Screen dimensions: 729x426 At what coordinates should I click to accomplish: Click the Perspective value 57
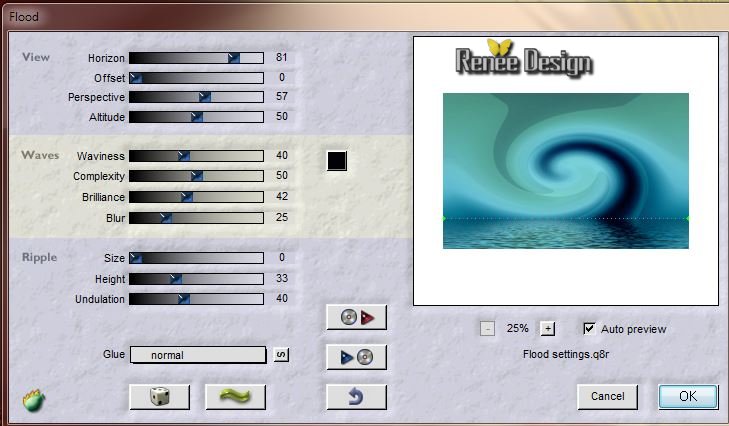point(282,96)
